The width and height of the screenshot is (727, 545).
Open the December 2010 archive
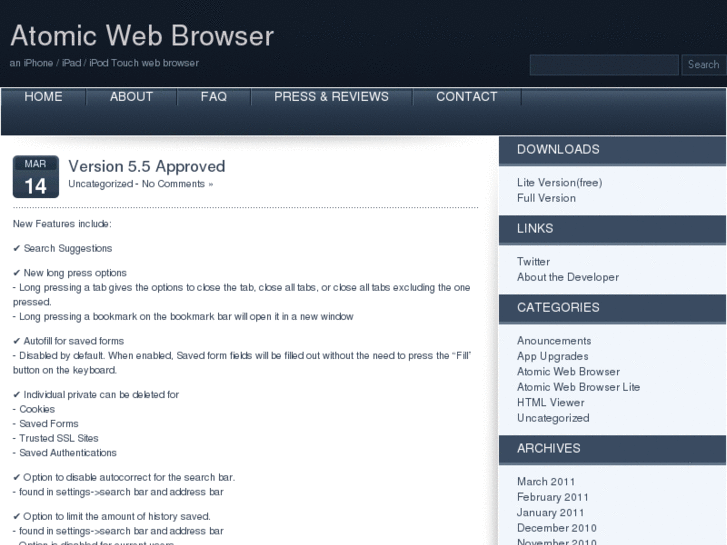click(556, 528)
